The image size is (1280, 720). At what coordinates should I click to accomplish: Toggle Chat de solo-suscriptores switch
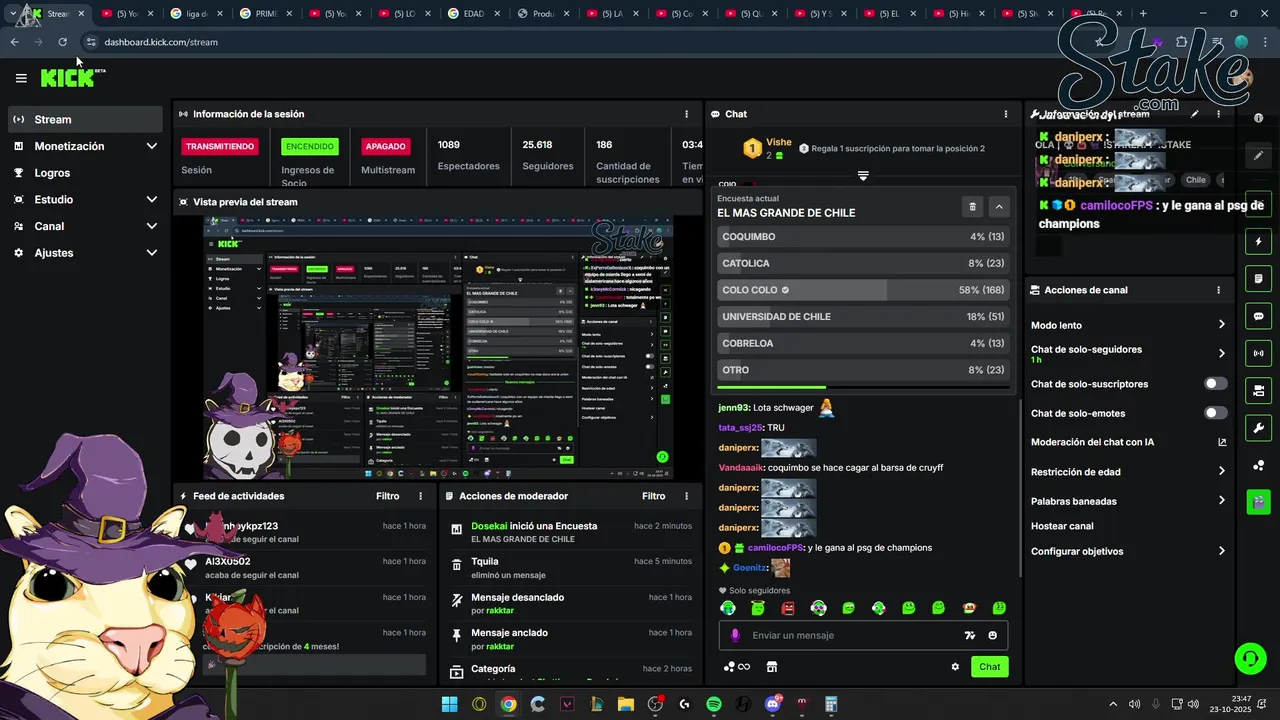tap(1215, 384)
